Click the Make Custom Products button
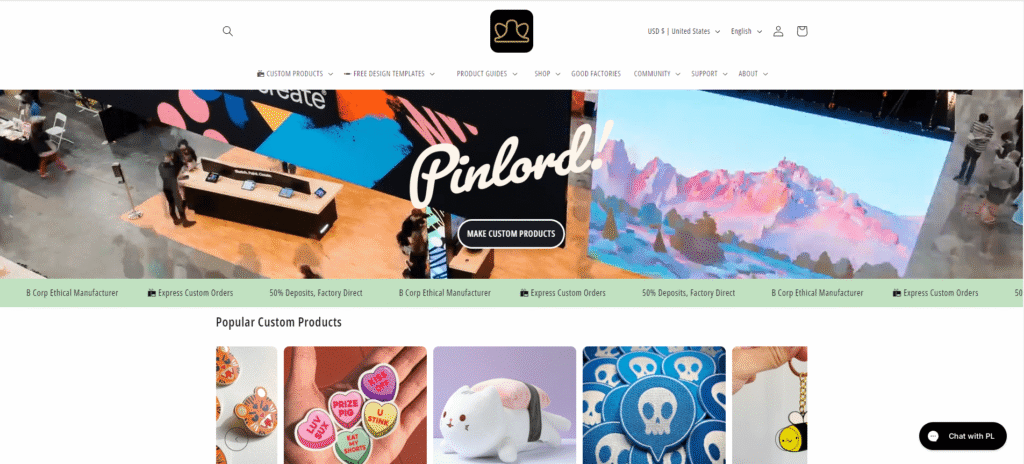 coord(511,234)
